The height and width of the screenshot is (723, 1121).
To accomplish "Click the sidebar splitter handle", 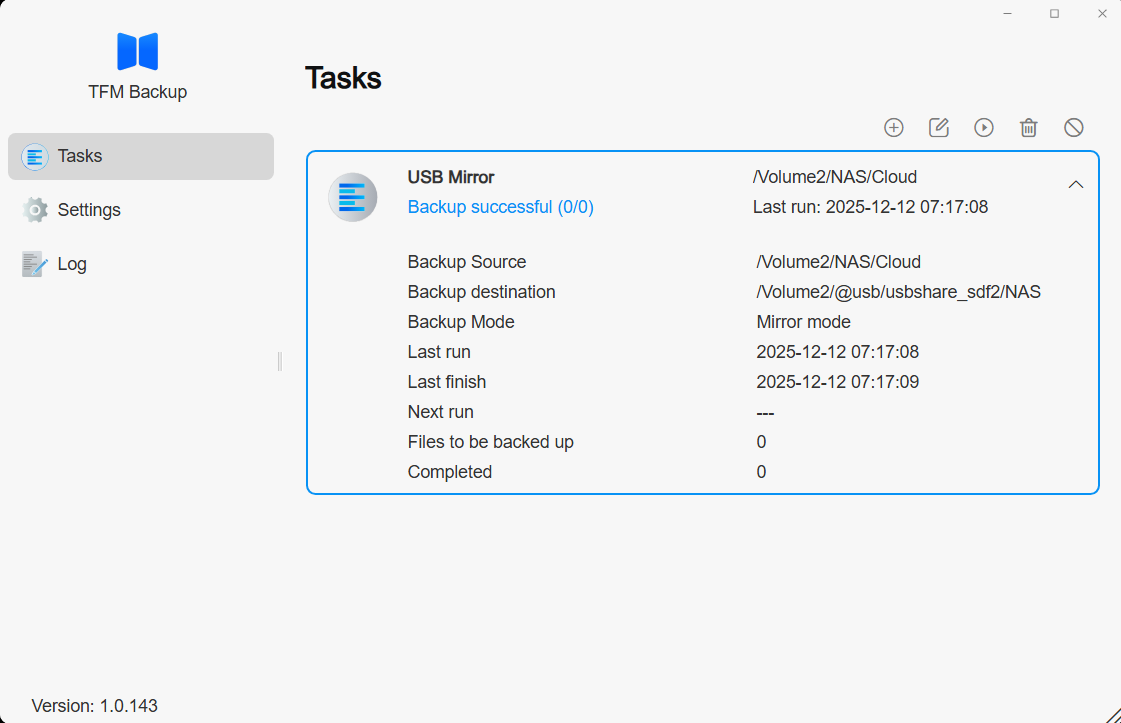I will tap(280, 361).
